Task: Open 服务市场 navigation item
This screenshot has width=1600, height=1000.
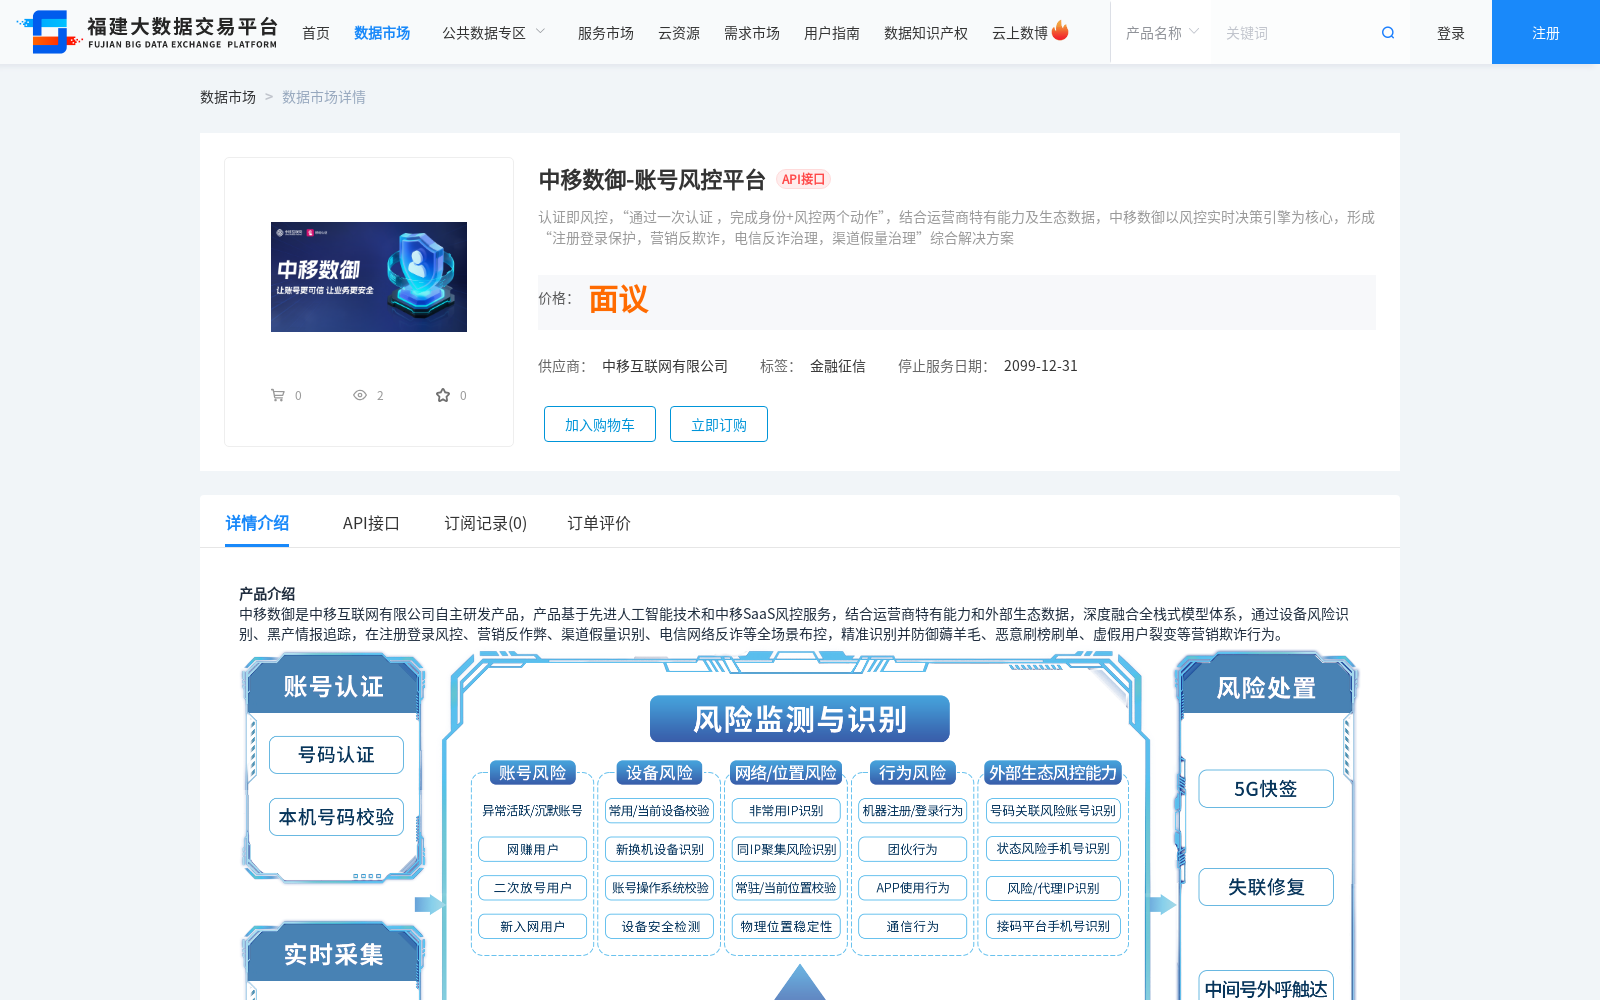Action: [x=606, y=33]
